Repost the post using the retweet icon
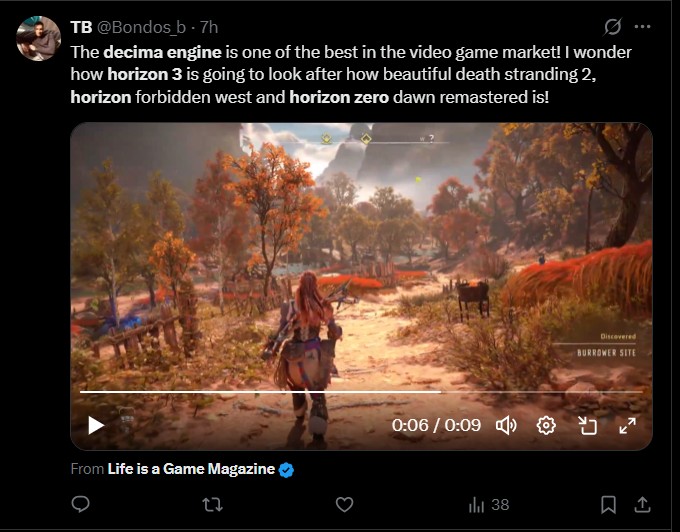Image resolution: width=680 pixels, height=532 pixels. click(x=212, y=504)
